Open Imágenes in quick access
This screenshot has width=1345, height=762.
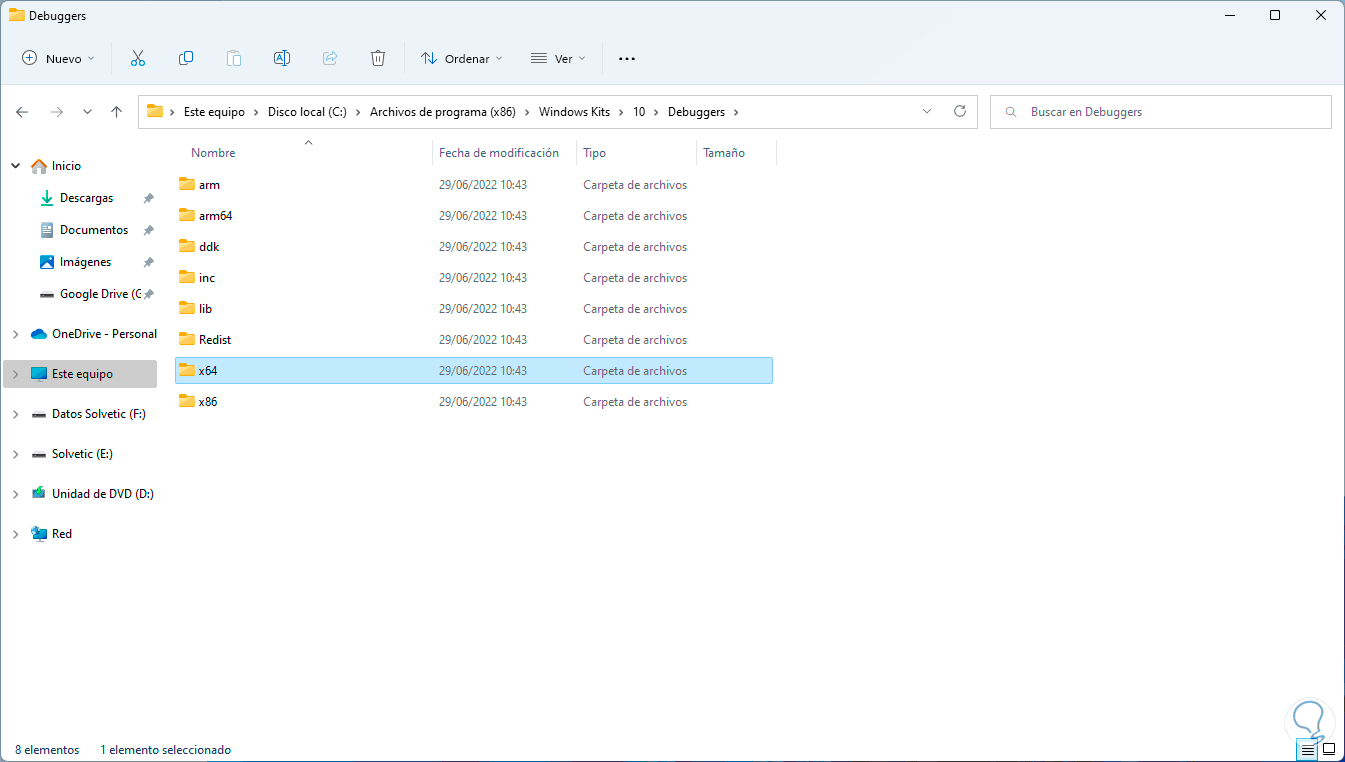tap(85, 262)
